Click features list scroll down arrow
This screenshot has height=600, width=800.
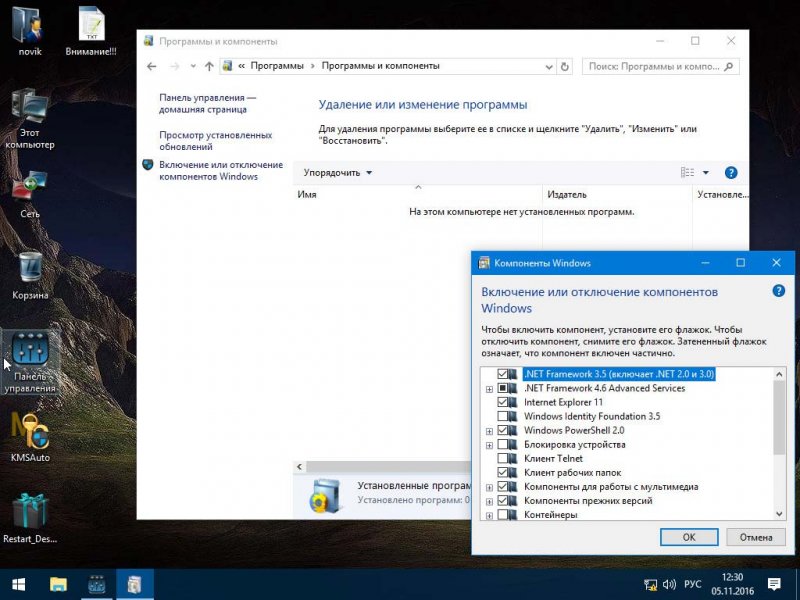[779, 514]
